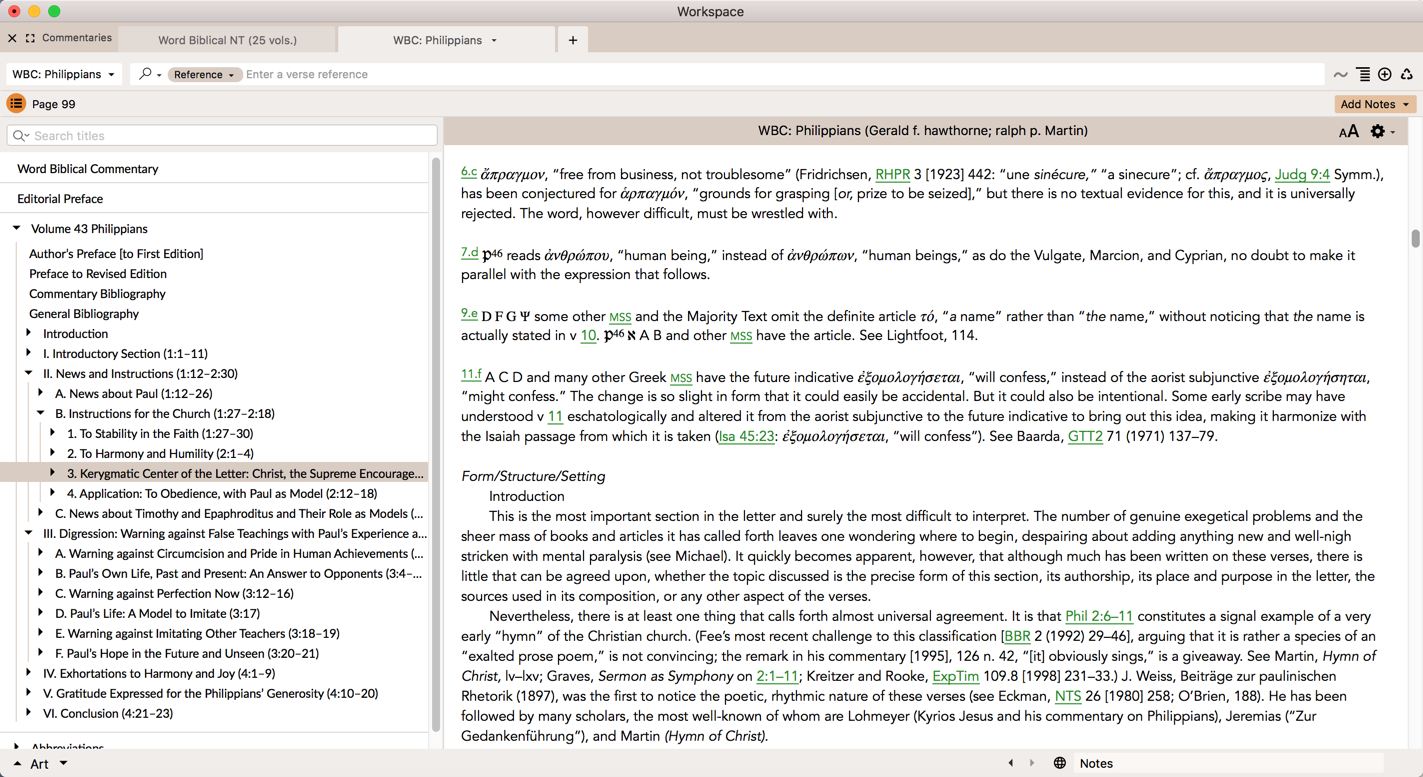Open the Judg 9:4 reference link
1423x777 pixels.
coord(1301,174)
